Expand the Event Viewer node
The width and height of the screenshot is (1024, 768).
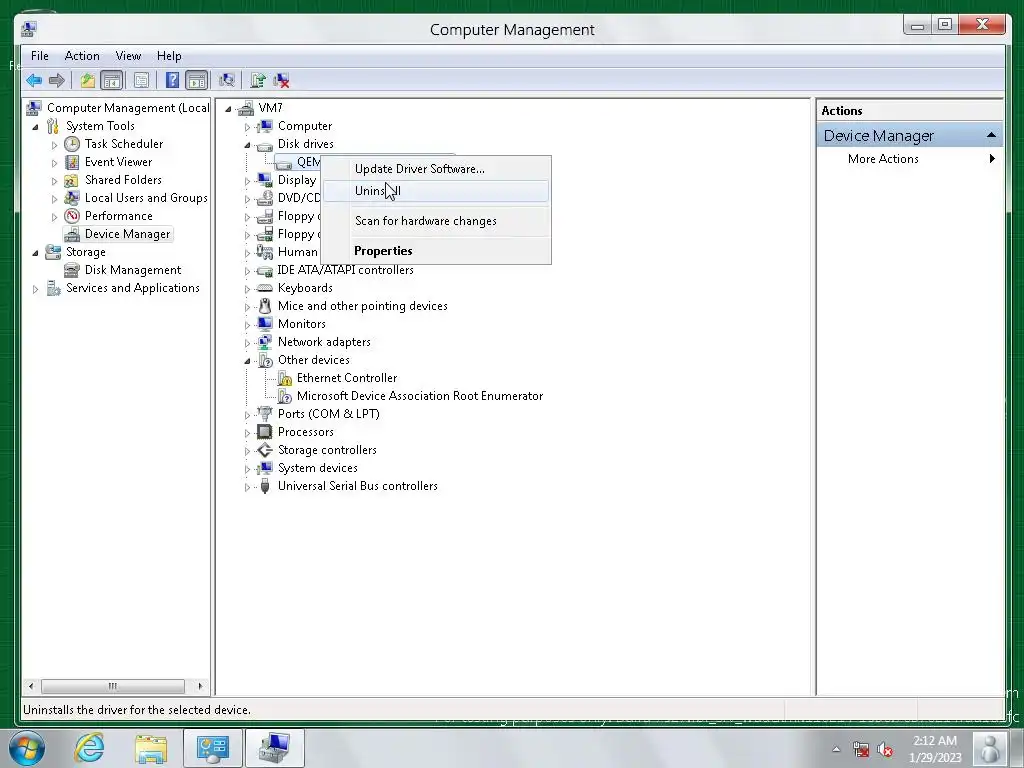[54, 163]
